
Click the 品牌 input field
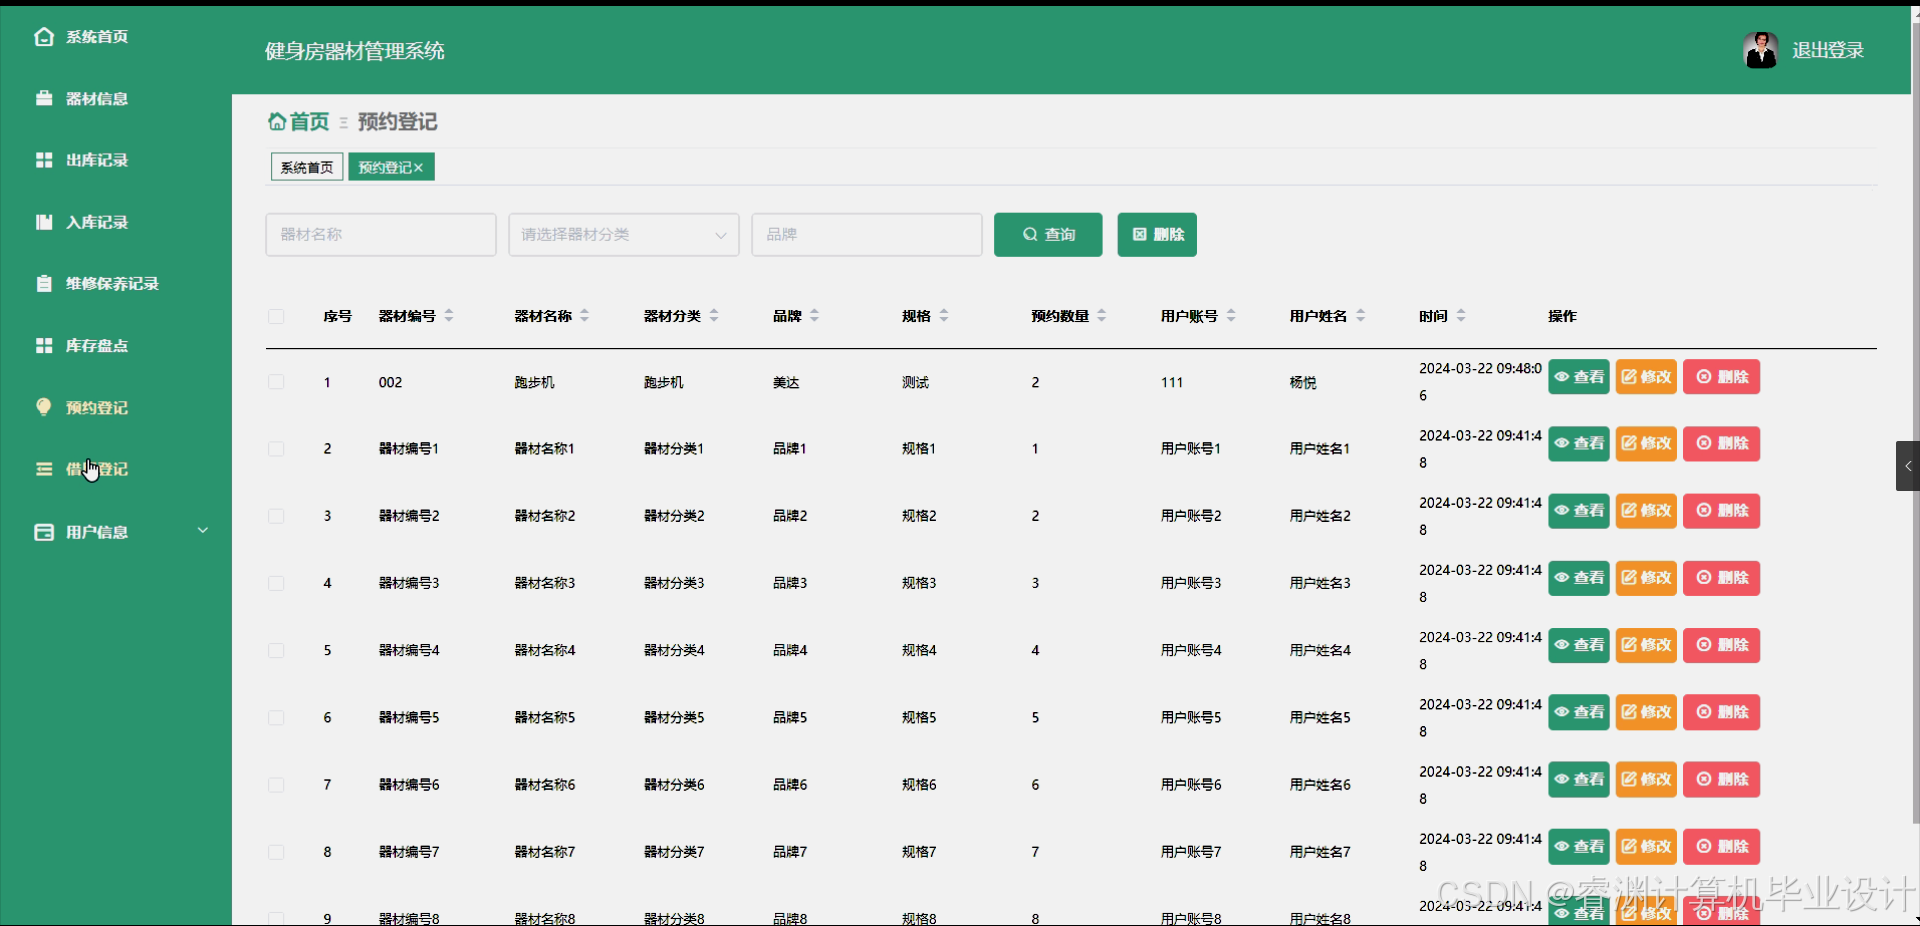point(866,234)
